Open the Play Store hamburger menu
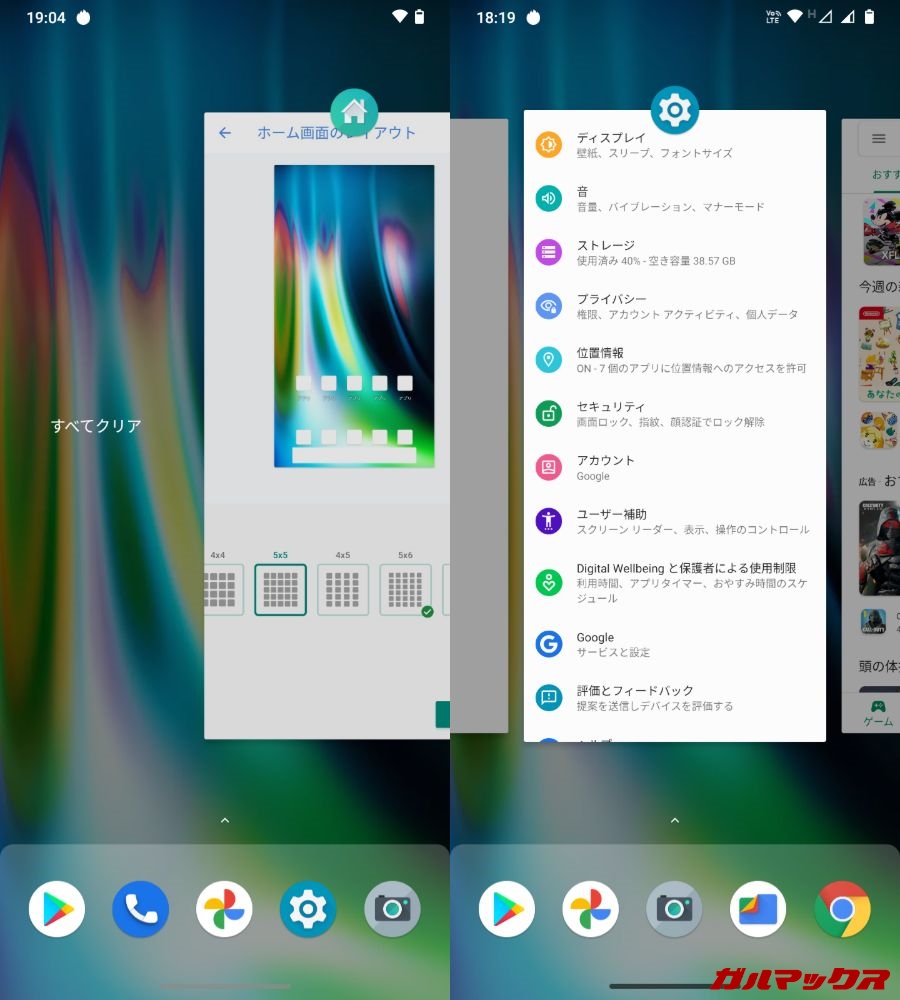Screen dimensions: 900x1000 pyautogui.click(x=878, y=139)
